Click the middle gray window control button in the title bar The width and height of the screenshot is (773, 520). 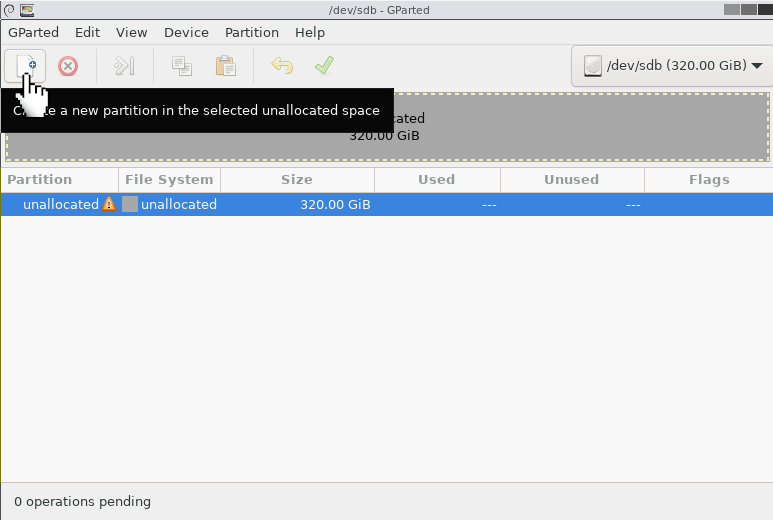pos(748,9)
